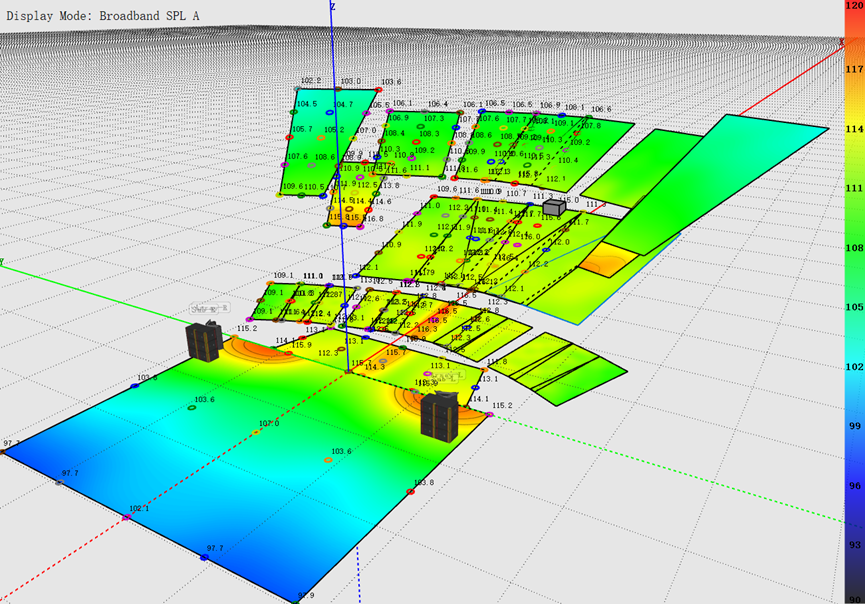Select the right loudspeaker array model
Screen dimensions: 865x604
440,416
